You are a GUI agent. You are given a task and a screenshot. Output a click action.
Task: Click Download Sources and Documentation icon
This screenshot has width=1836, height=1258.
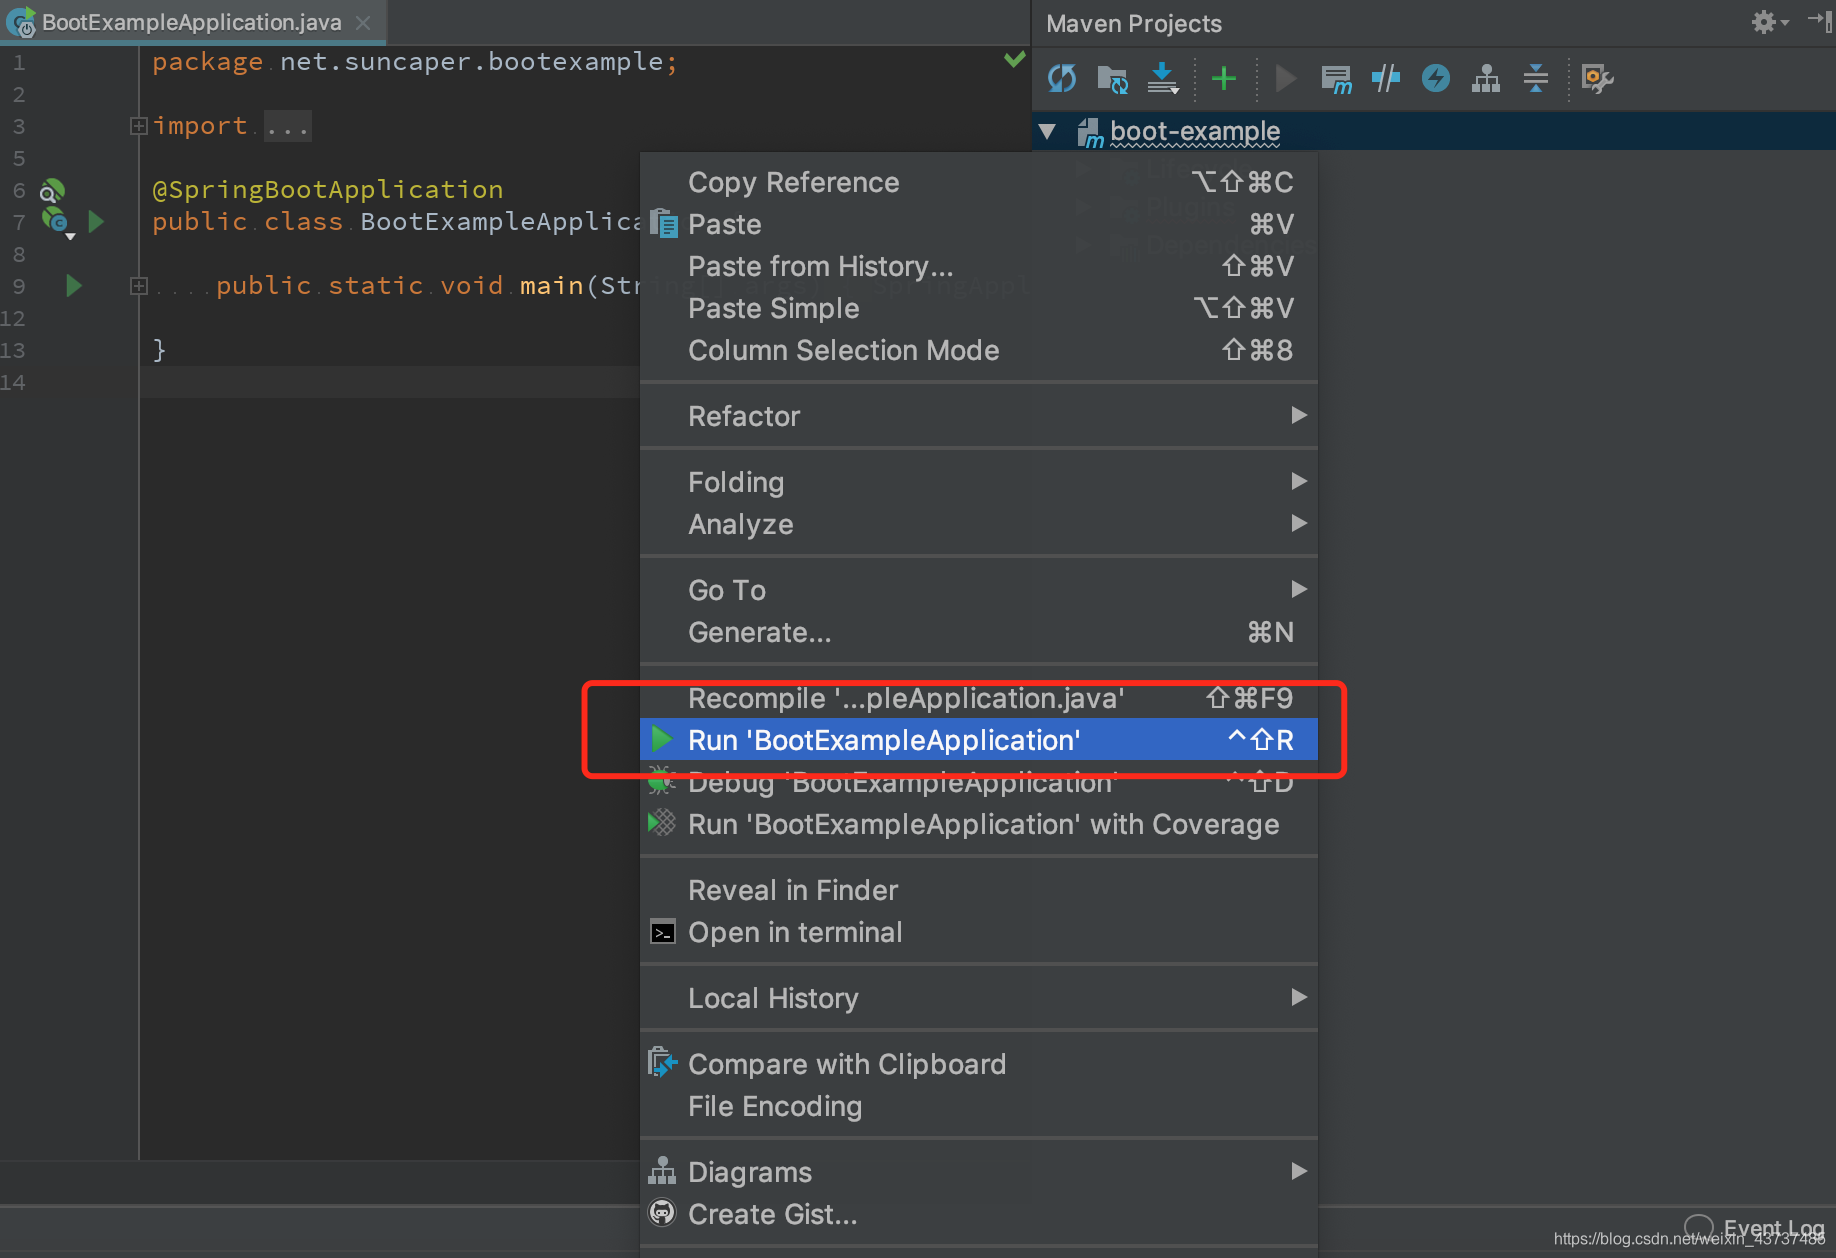coord(1162,78)
